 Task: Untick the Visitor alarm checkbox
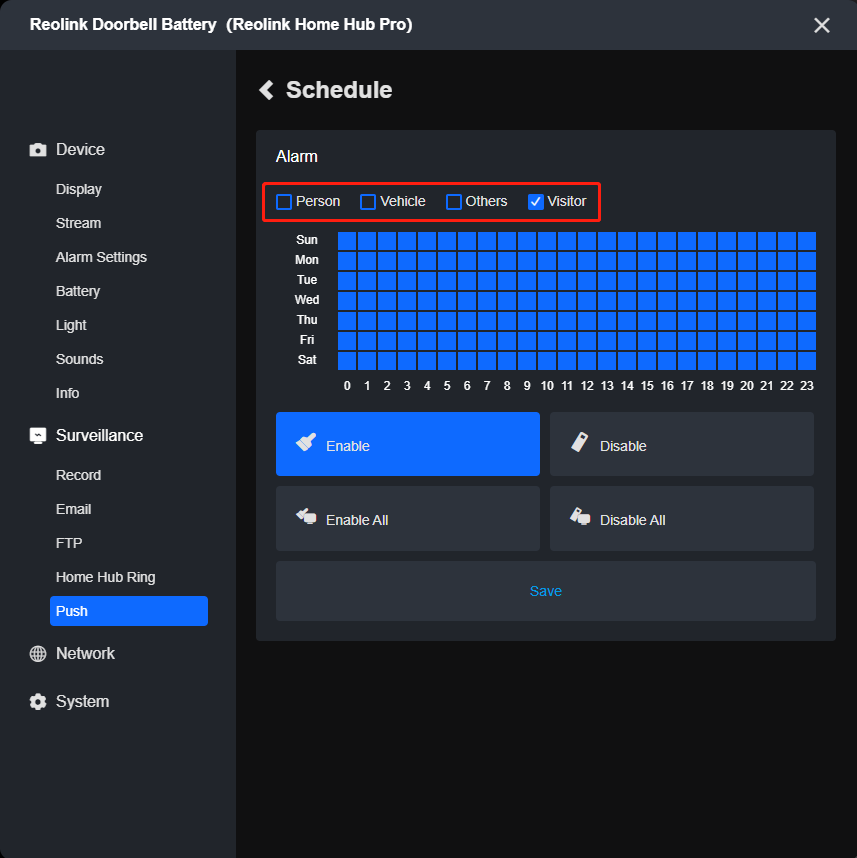click(x=535, y=202)
